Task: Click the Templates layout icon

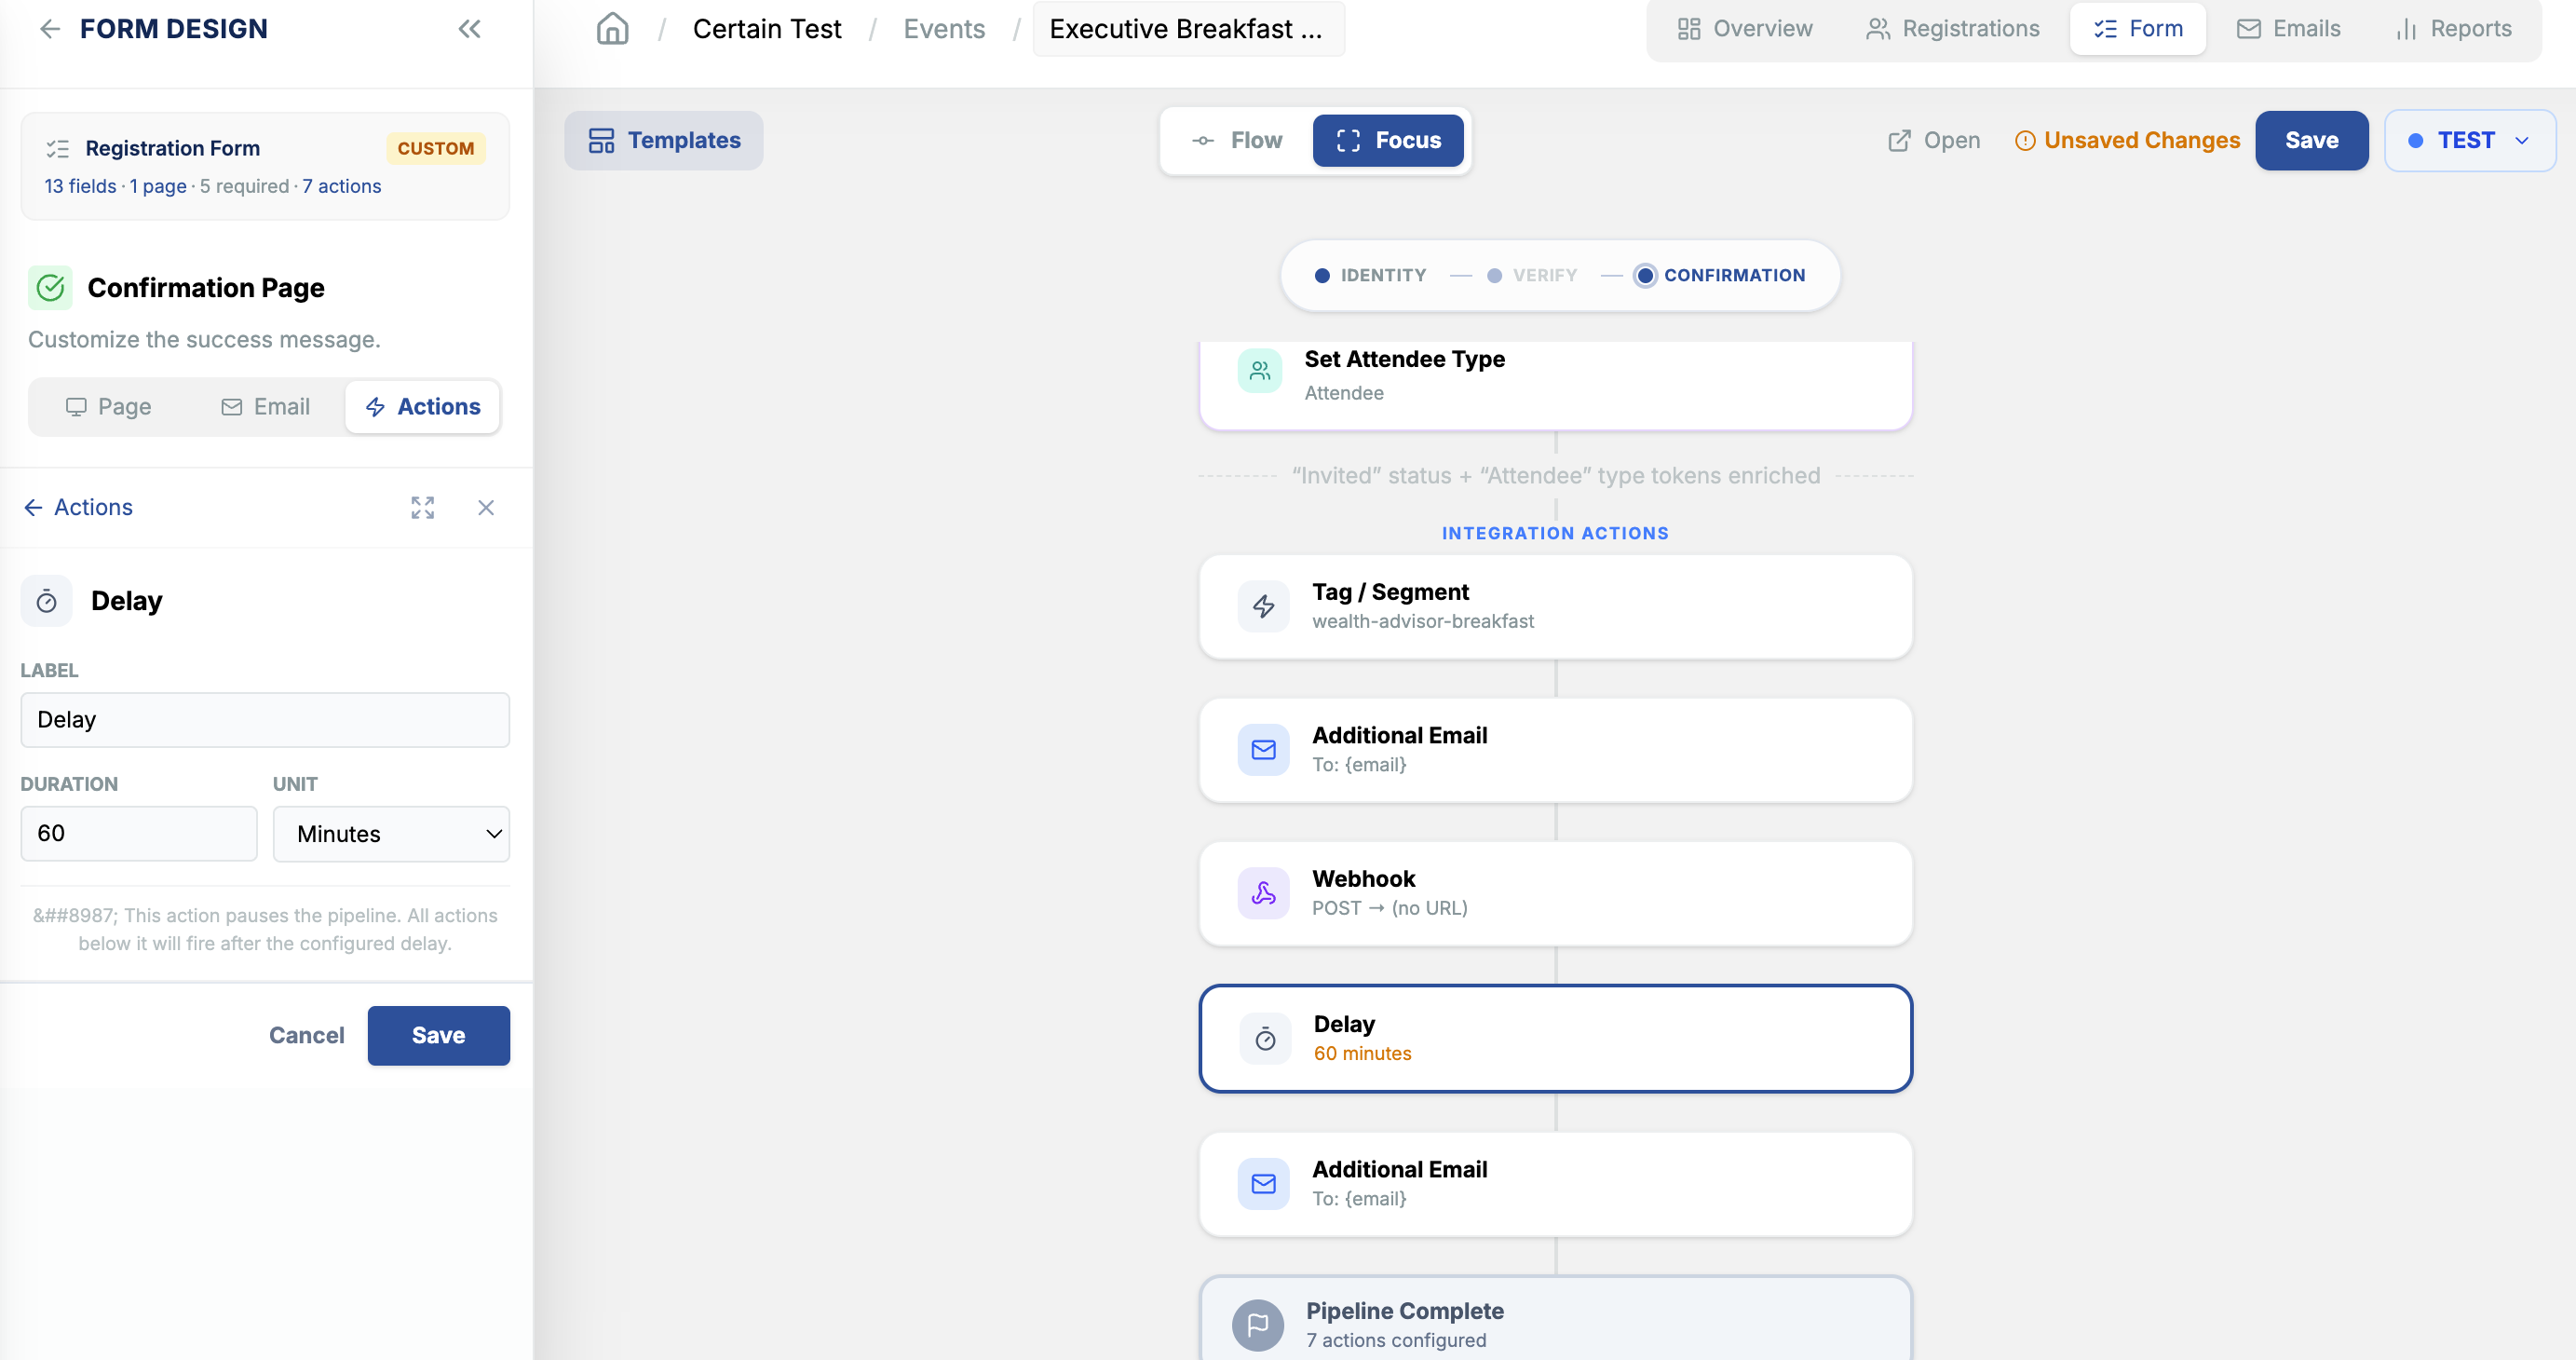Action: (x=601, y=141)
